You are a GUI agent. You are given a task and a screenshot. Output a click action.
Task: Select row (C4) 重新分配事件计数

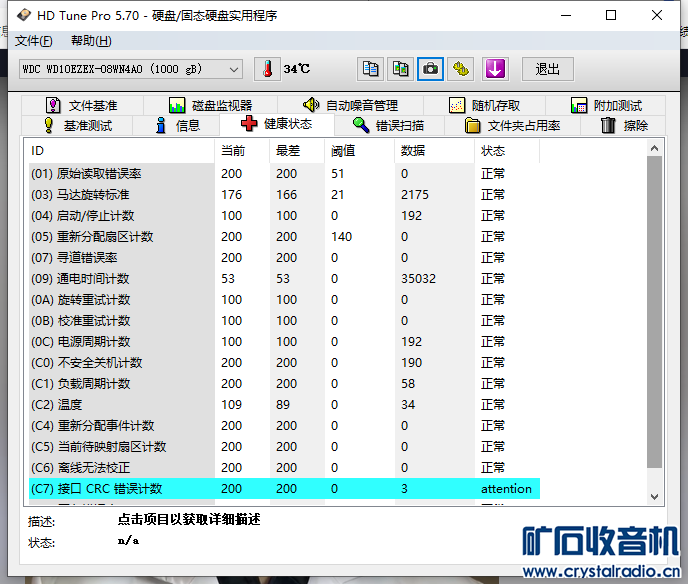click(284, 426)
